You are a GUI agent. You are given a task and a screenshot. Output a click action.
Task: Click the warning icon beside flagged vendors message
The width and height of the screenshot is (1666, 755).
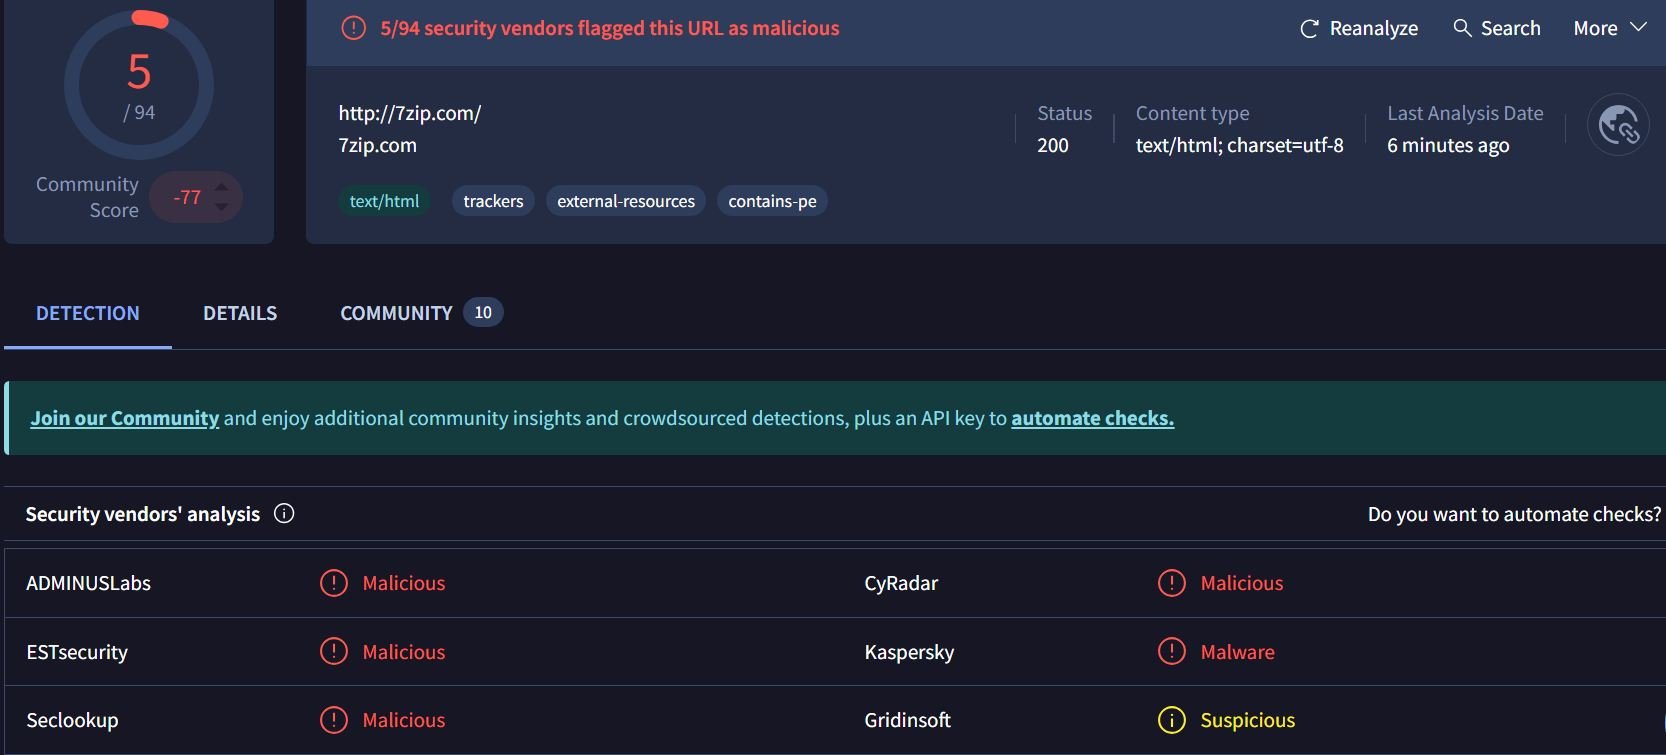coord(354,28)
